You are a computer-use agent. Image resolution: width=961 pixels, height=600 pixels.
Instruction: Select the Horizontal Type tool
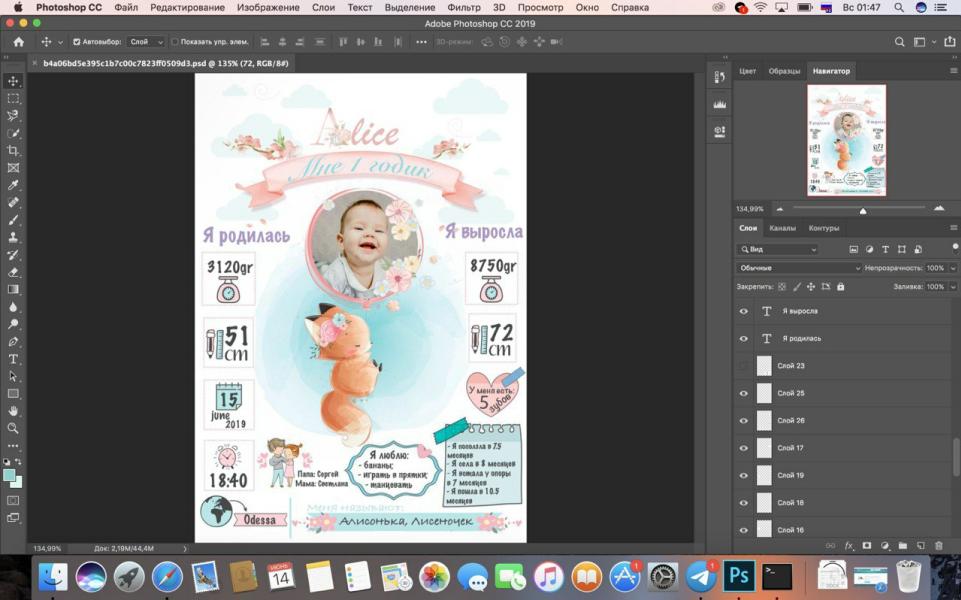click(x=13, y=359)
